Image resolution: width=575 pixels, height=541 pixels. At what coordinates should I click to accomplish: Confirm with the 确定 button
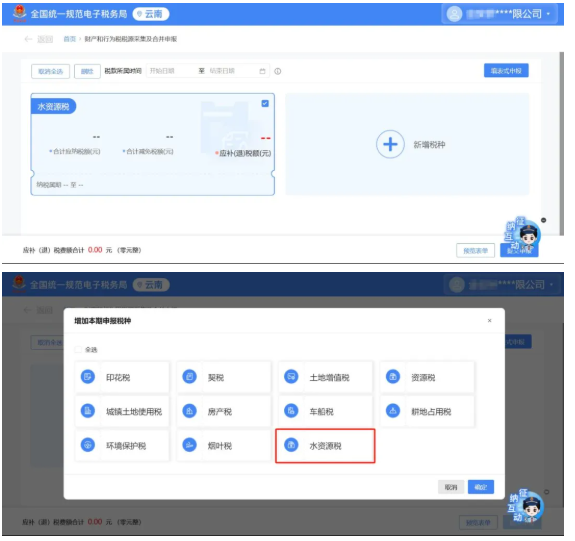(x=481, y=487)
